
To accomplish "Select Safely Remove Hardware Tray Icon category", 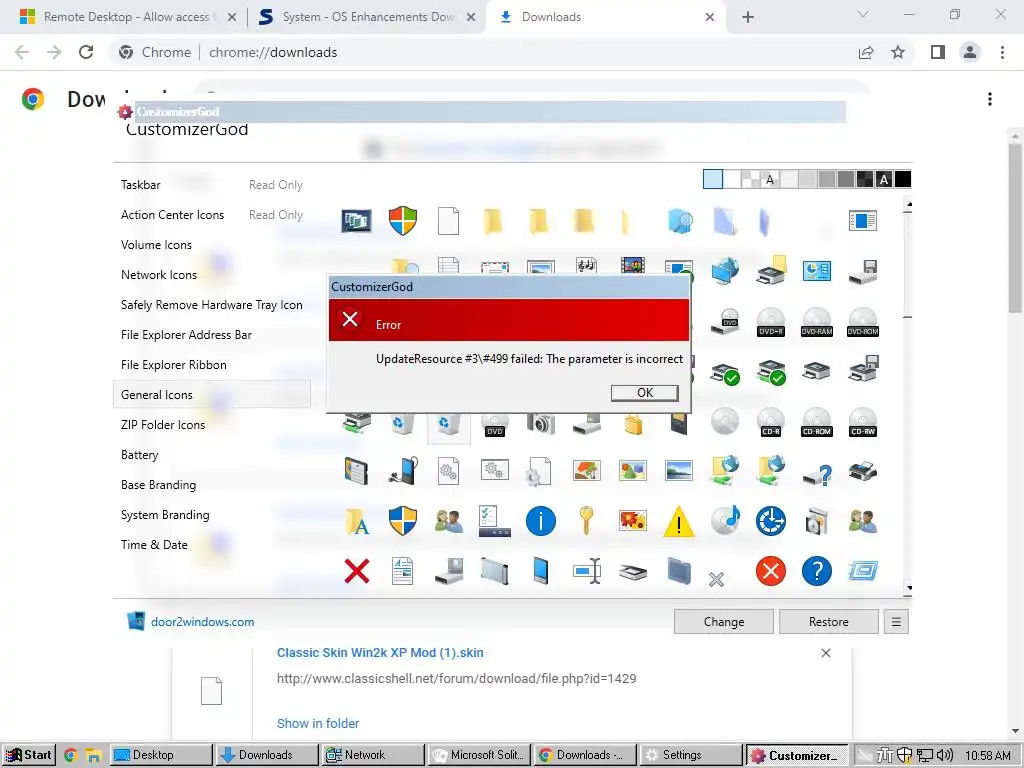I will click(x=212, y=305).
